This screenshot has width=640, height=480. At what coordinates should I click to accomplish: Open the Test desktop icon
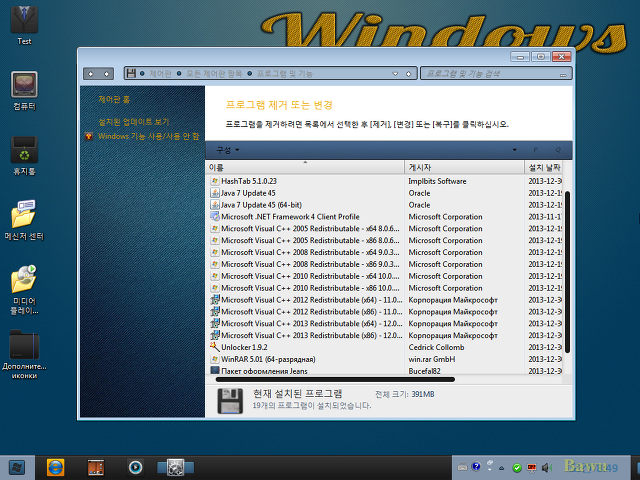click(x=24, y=24)
